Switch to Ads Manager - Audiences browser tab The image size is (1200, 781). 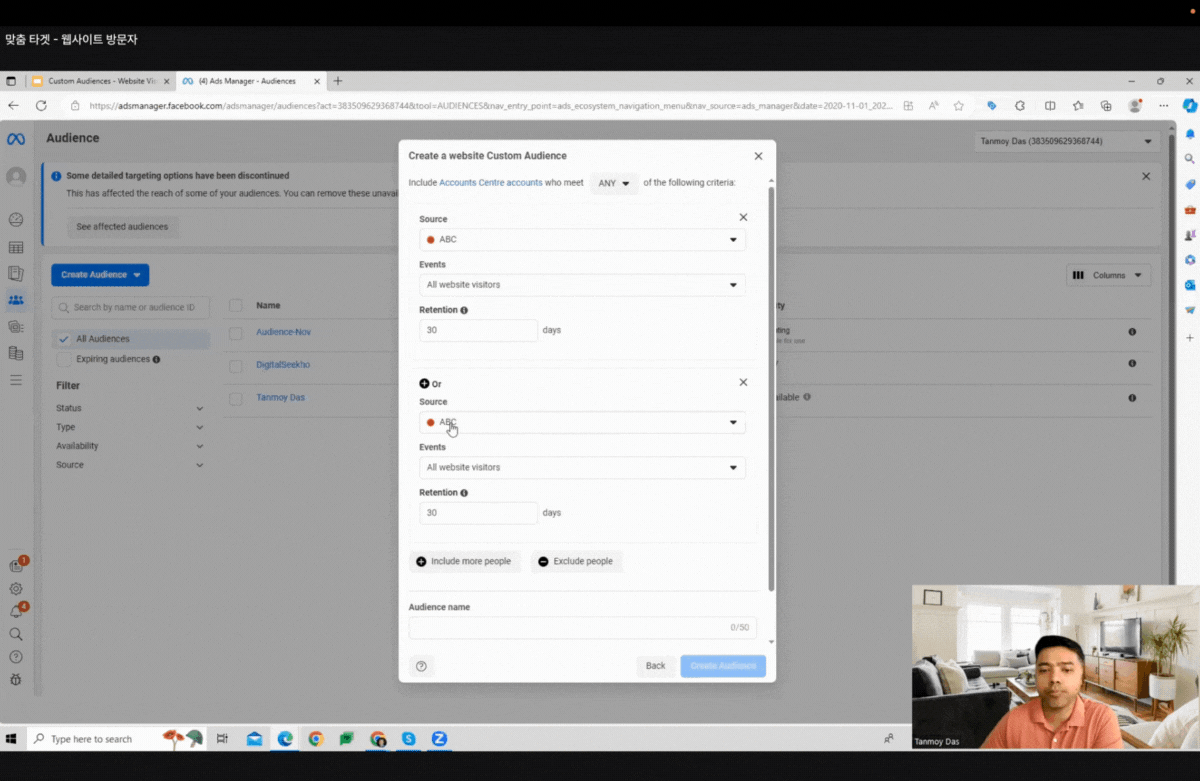(x=250, y=81)
